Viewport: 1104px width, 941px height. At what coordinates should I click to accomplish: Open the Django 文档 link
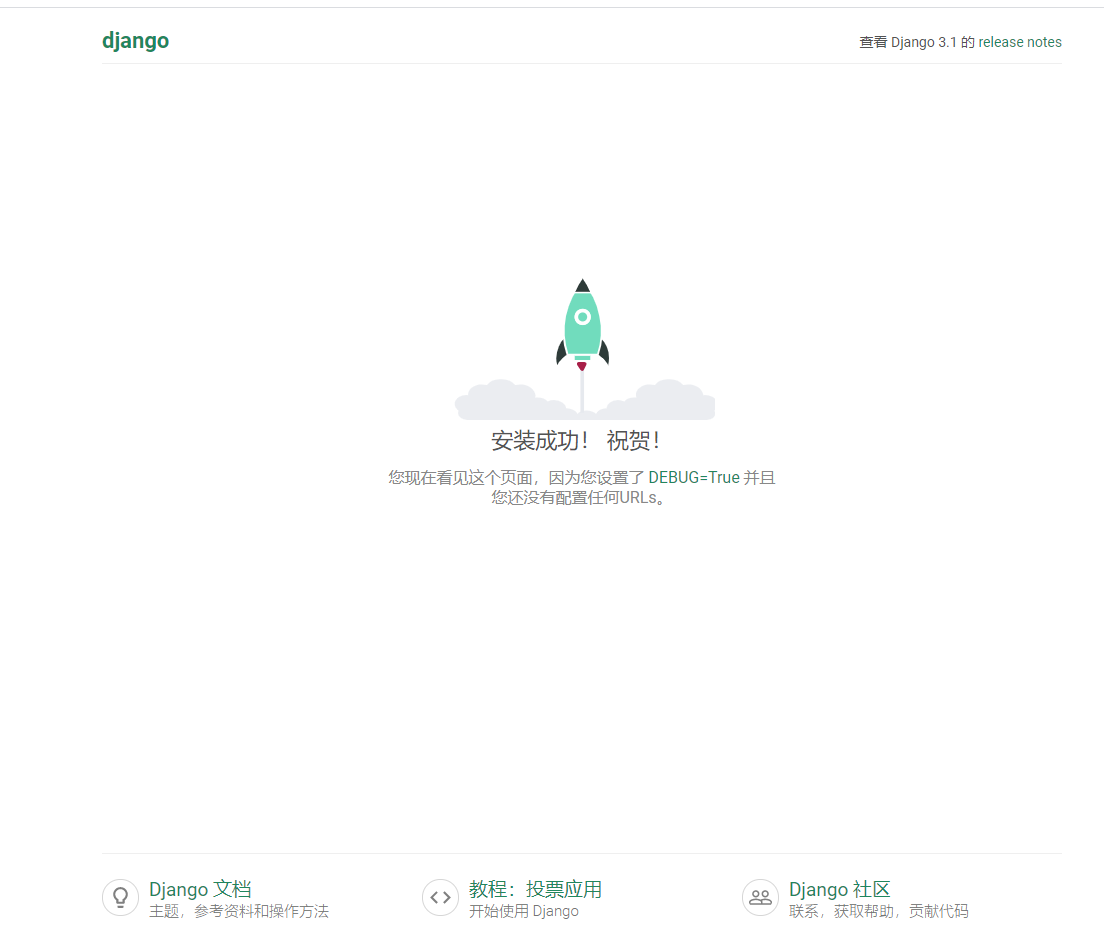pos(200,889)
